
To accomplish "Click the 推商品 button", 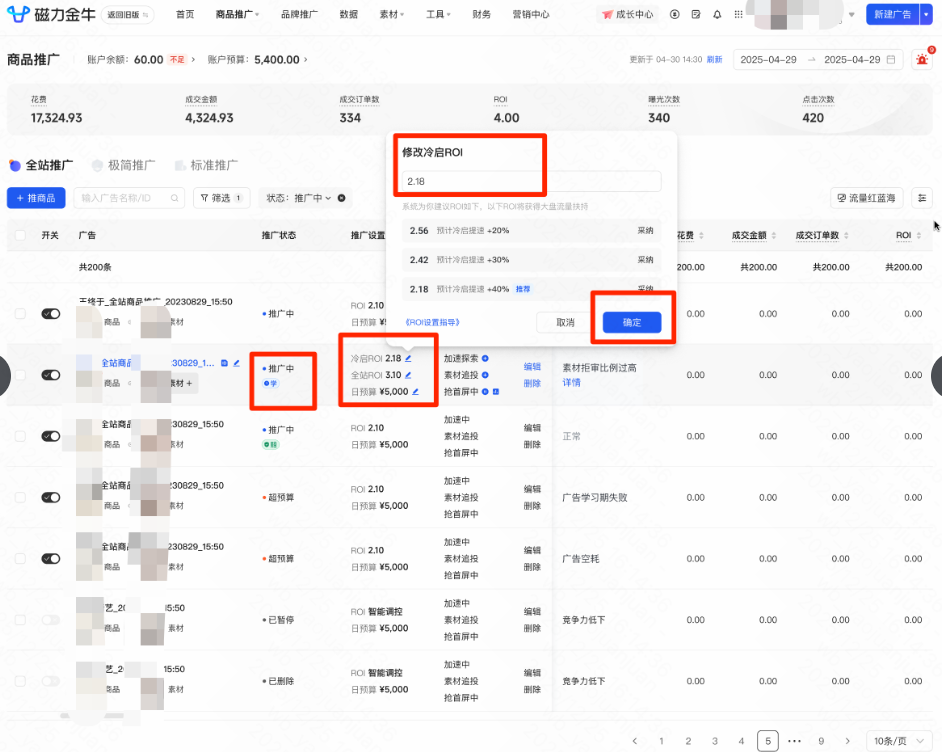I will 36,198.
